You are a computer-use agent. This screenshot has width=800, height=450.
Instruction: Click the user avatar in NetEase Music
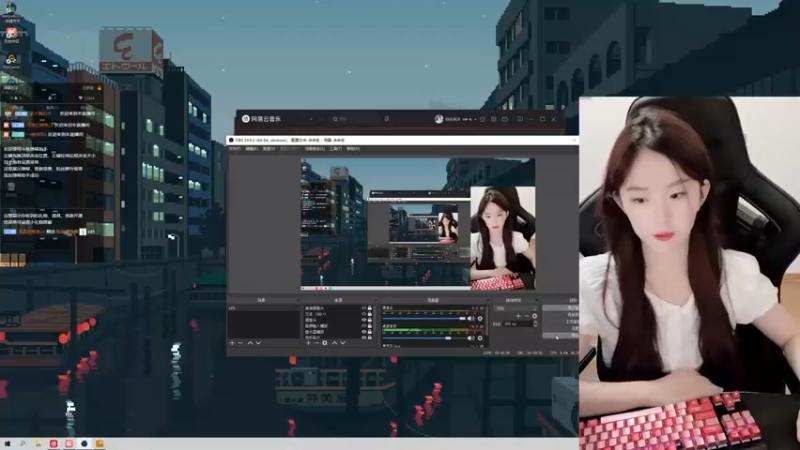[x=439, y=119]
